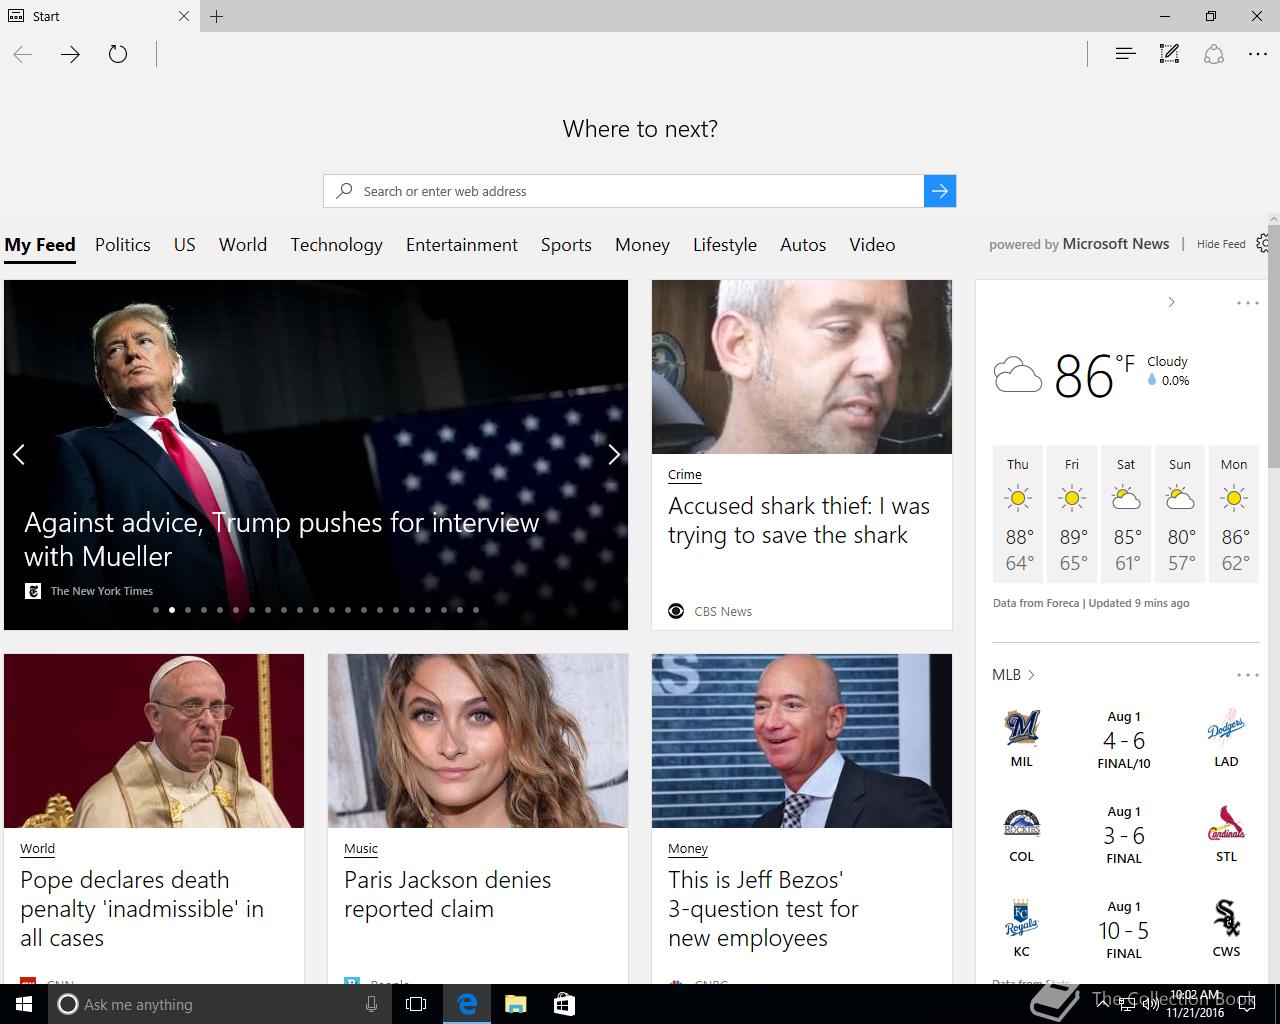1280x1024 pixels.
Task: Open the Jeff Bezos 3-question test article
Action: click(x=763, y=909)
